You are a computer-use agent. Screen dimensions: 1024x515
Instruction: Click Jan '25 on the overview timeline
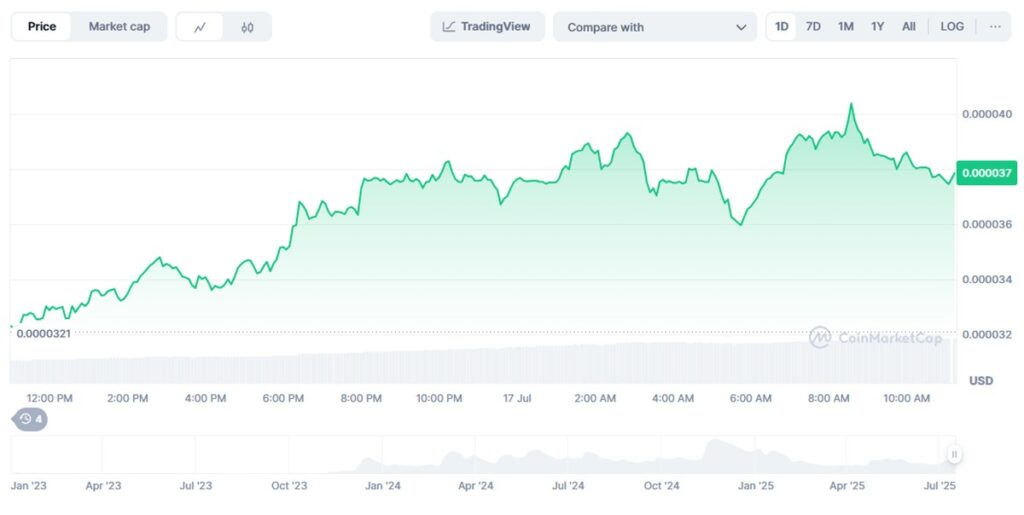tap(756, 486)
